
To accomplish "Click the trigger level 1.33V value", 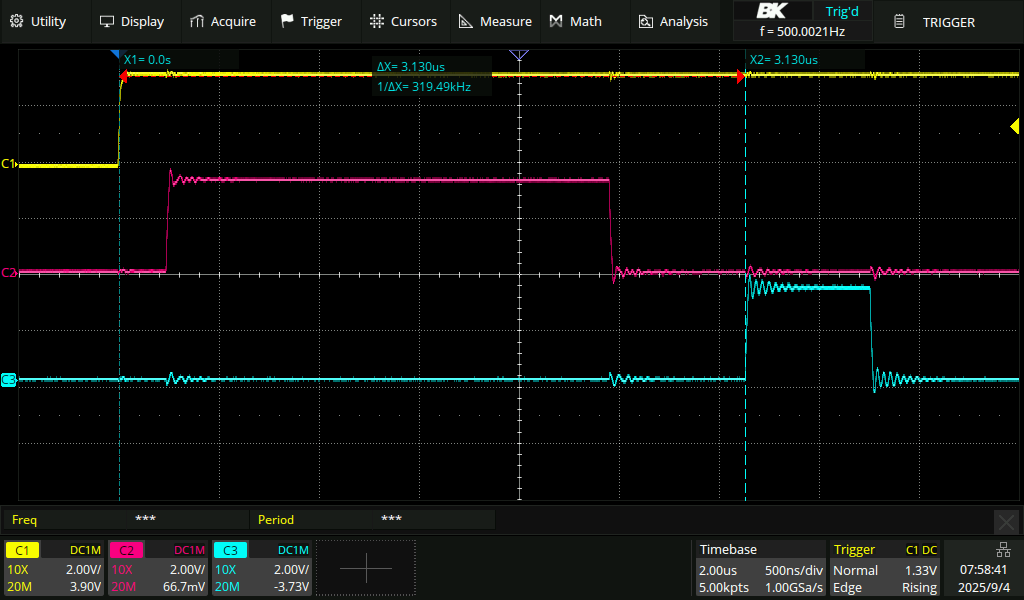I will coord(921,570).
